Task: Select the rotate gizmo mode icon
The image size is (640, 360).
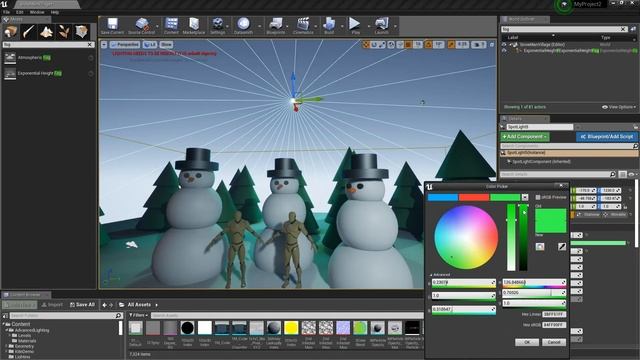Action: 374,44
